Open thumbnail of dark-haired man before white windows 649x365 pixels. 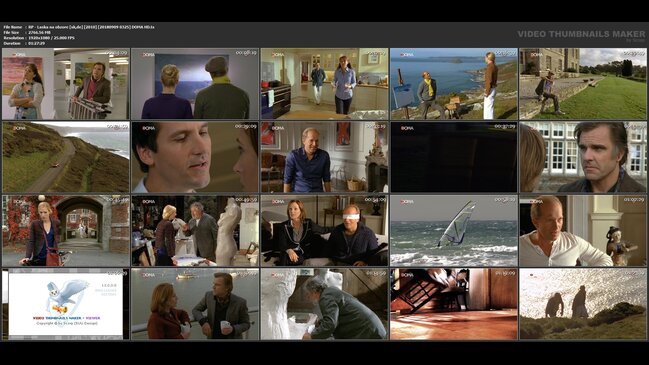pyautogui.click(x=583, y=157)
